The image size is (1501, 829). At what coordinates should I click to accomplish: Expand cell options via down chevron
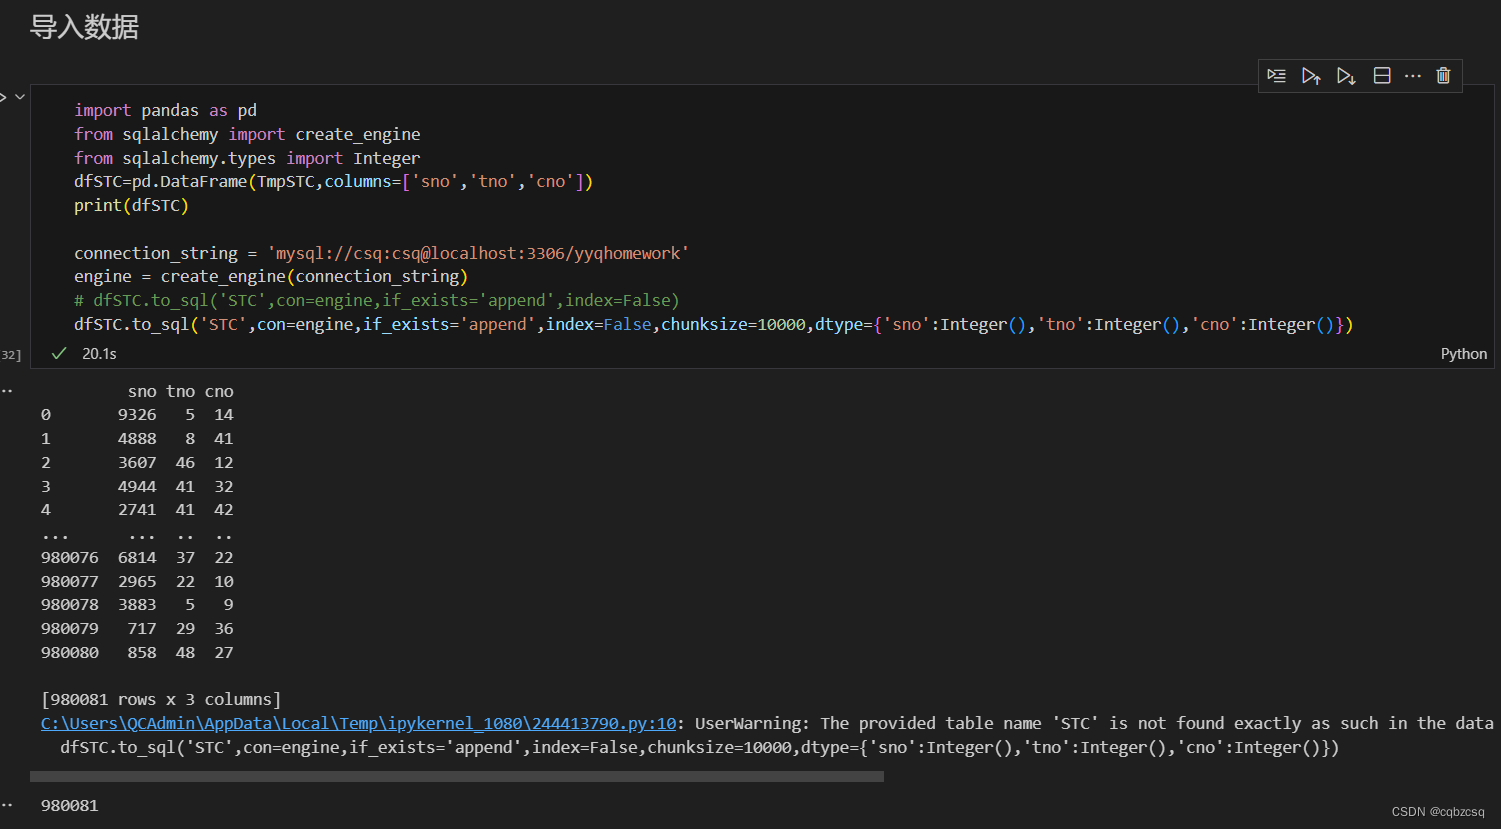pos(19,96)
